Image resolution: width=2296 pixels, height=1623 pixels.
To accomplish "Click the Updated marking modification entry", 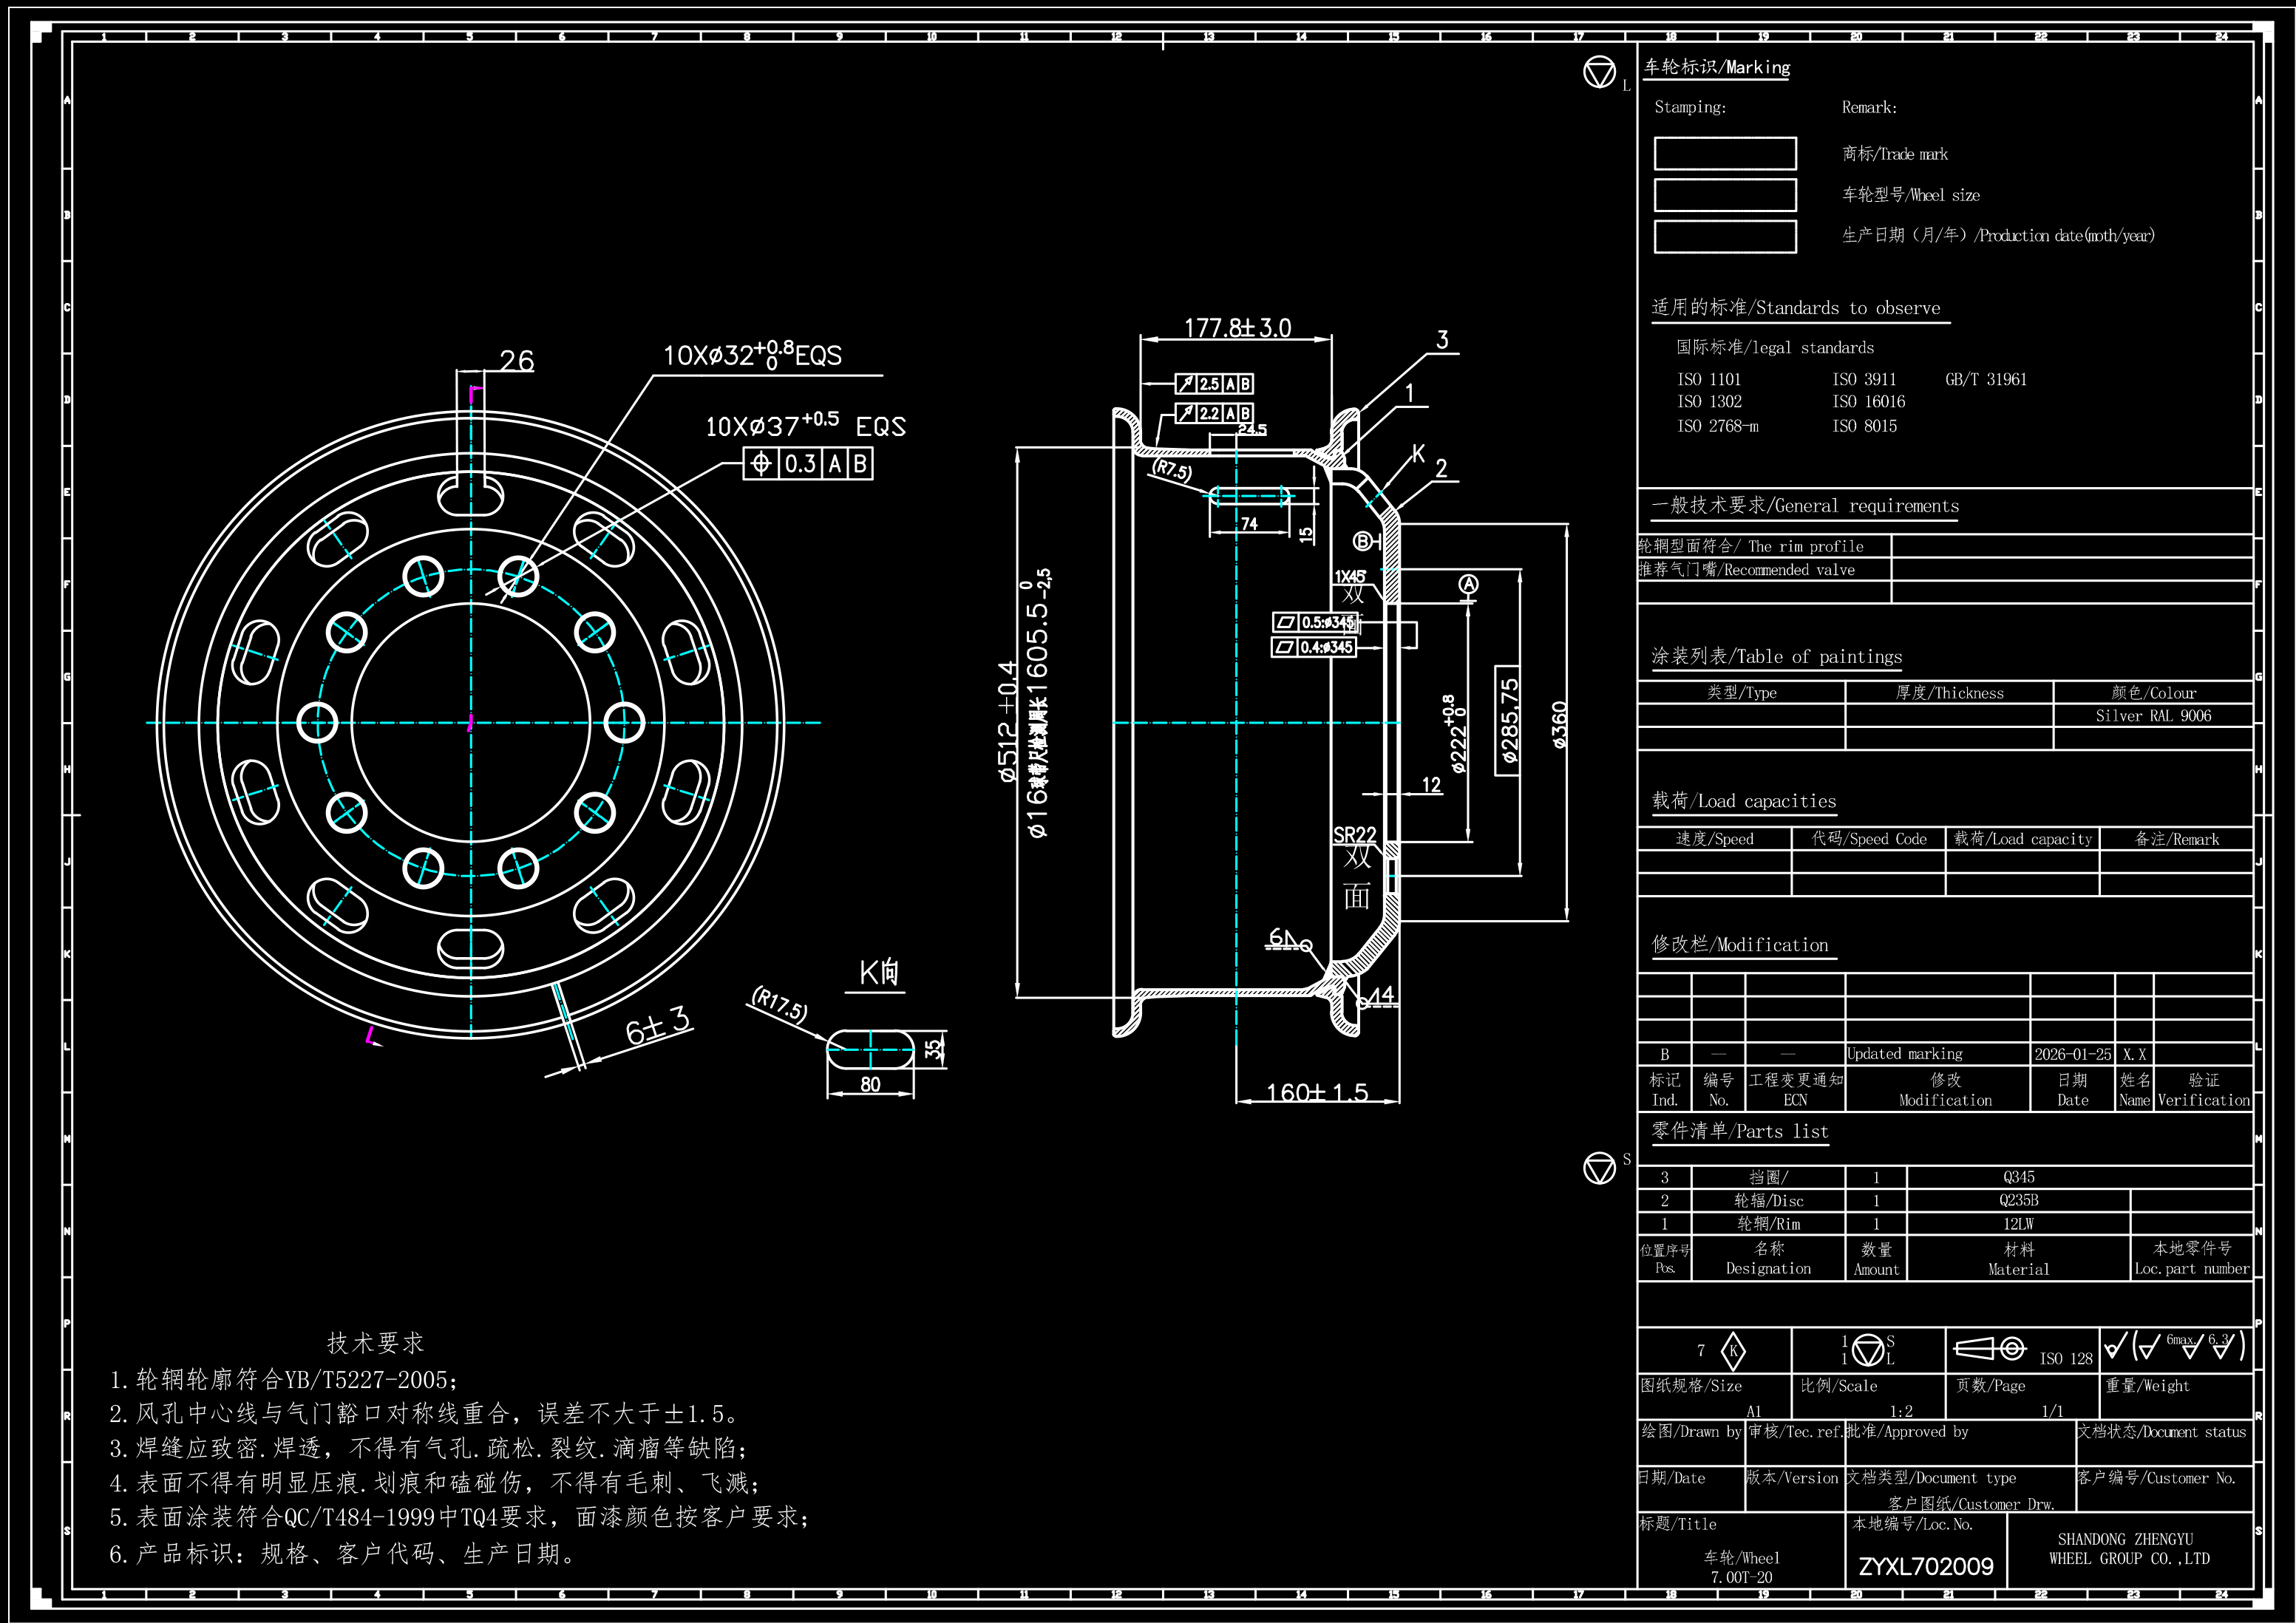I will coord(1904,1054).
